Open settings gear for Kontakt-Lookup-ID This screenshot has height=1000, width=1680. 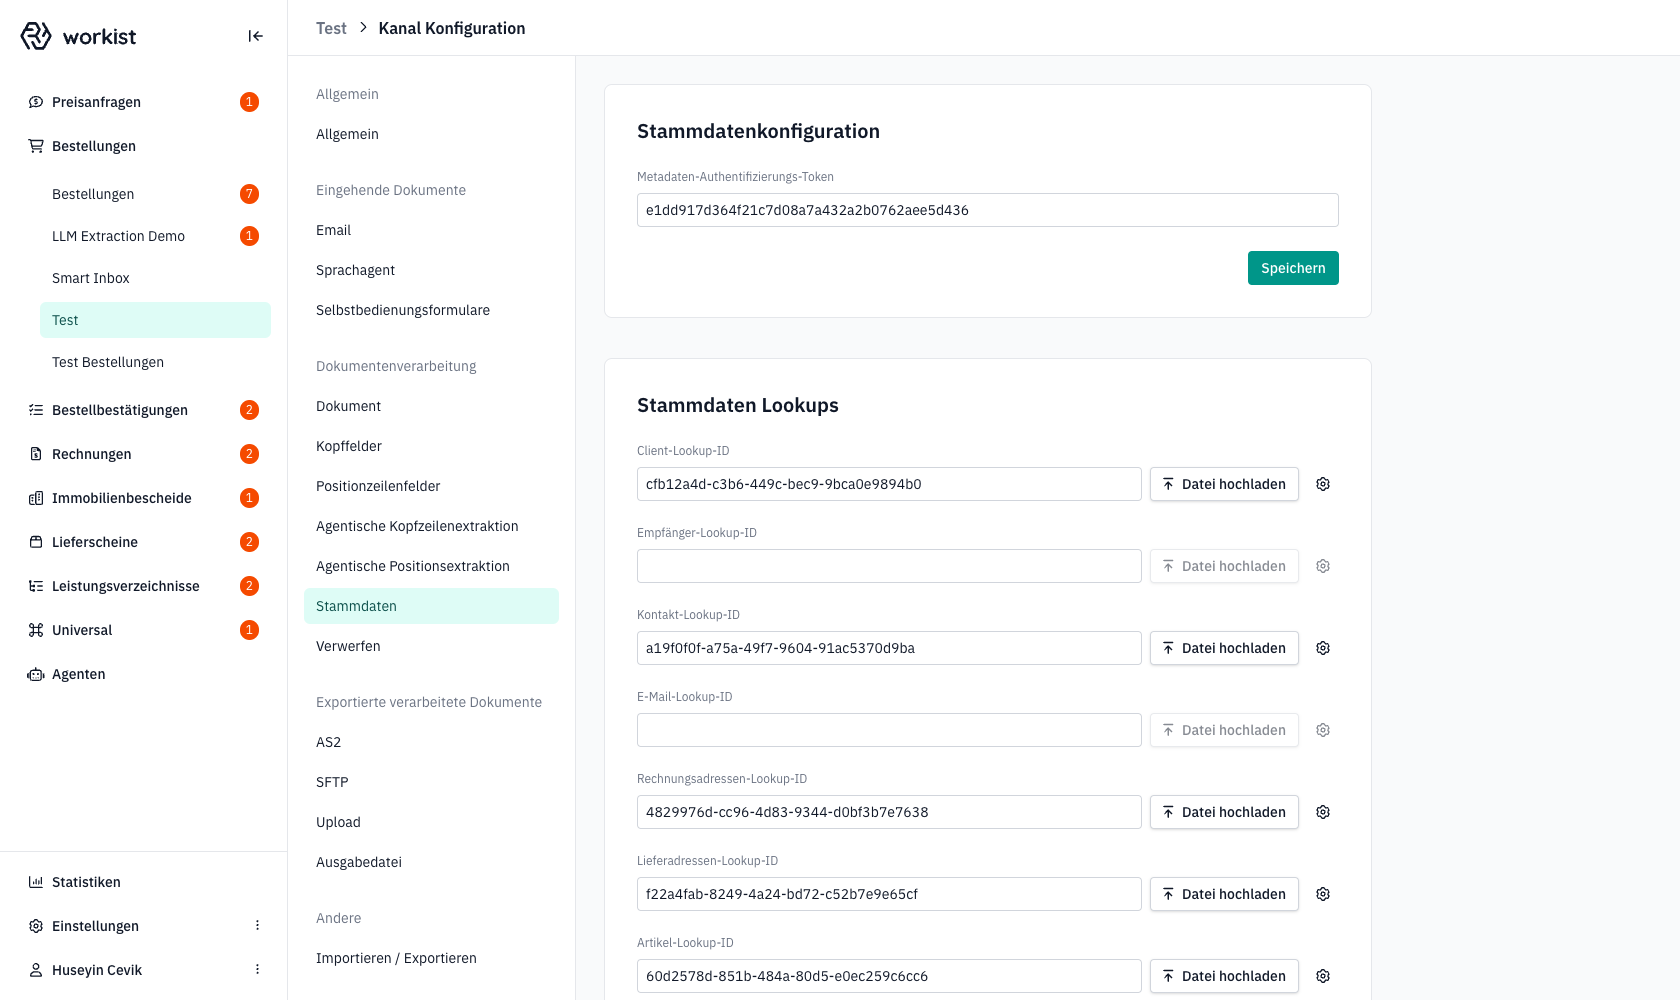click(x=1323, y=648)
